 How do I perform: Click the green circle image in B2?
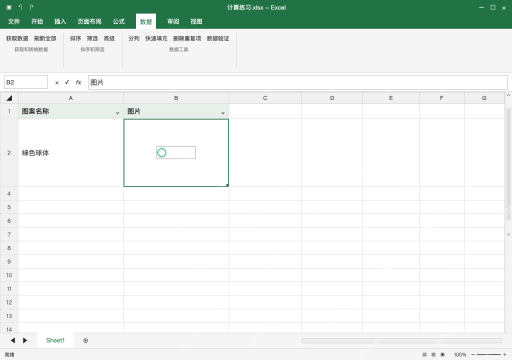coord(162,153)
